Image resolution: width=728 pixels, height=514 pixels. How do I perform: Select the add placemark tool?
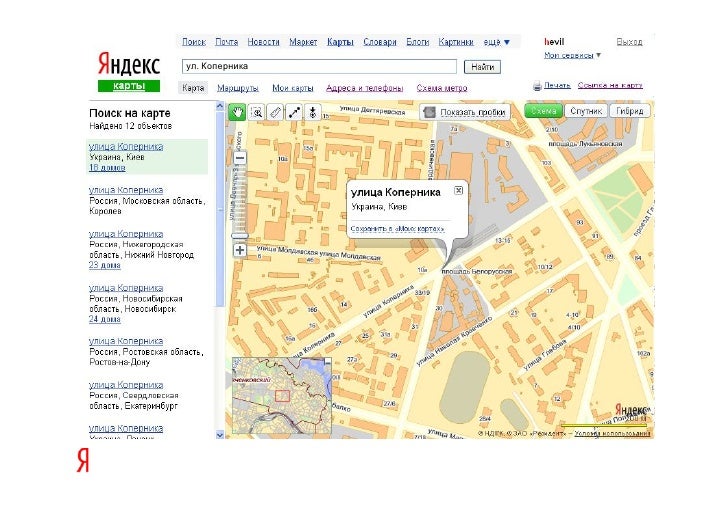[312, 112]
